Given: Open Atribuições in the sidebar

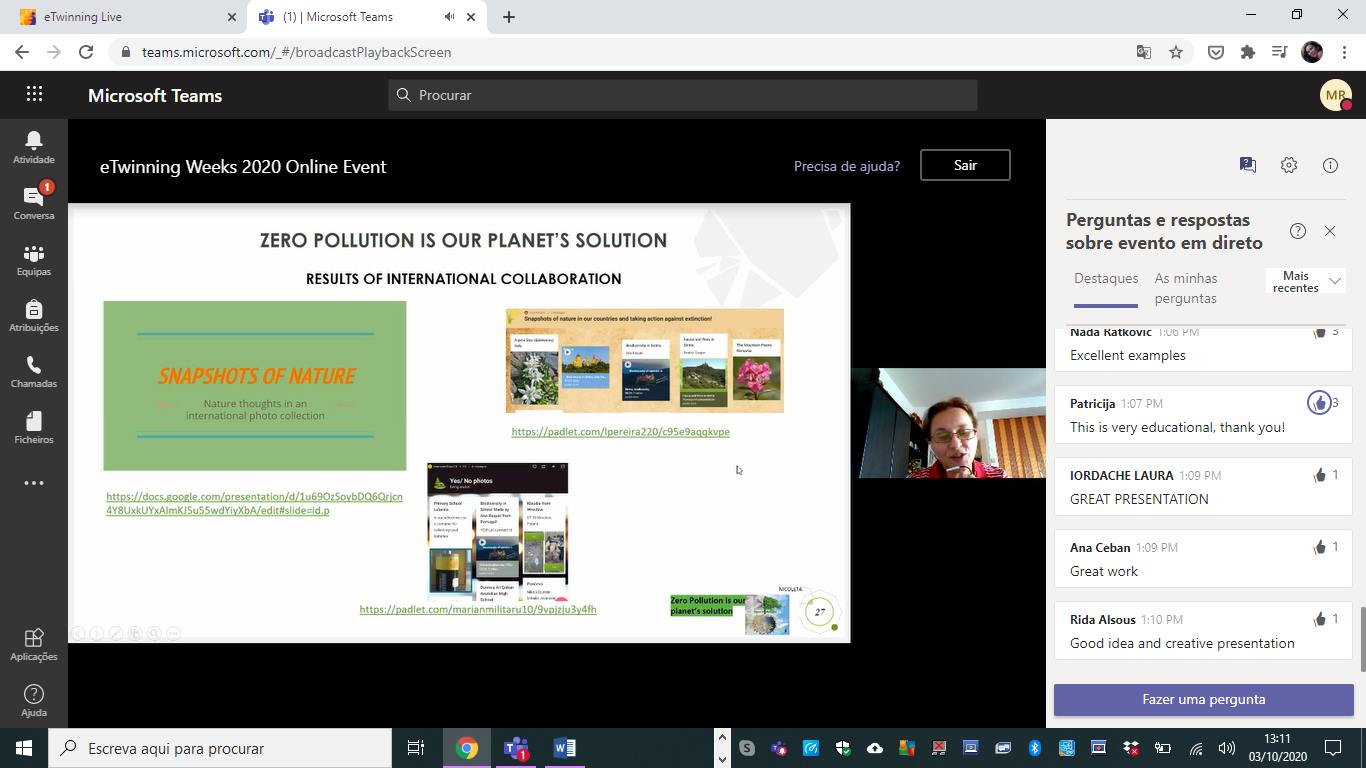Looking at the screenshot, I should (x=34, y=315).
